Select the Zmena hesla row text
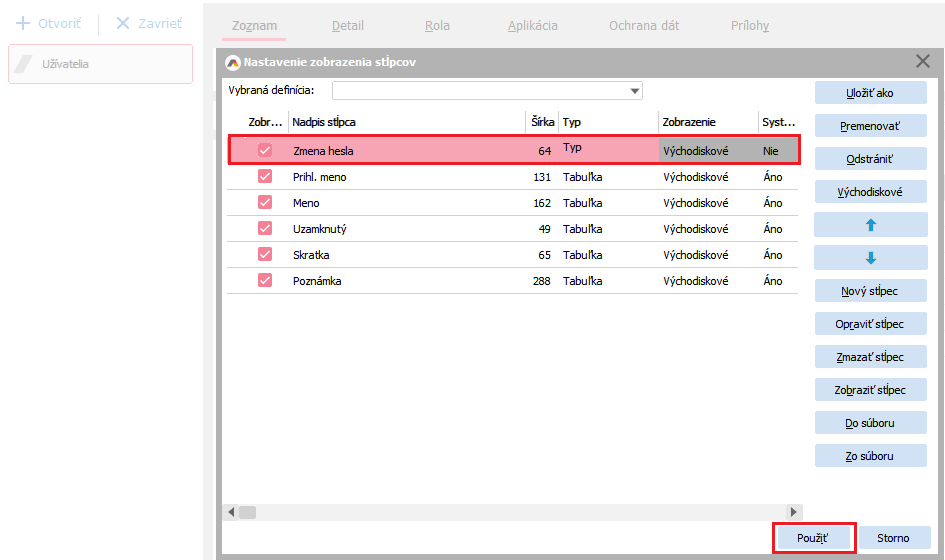This screenshot has height=560, width=945. pyautogui.click(x=323, y=151)
